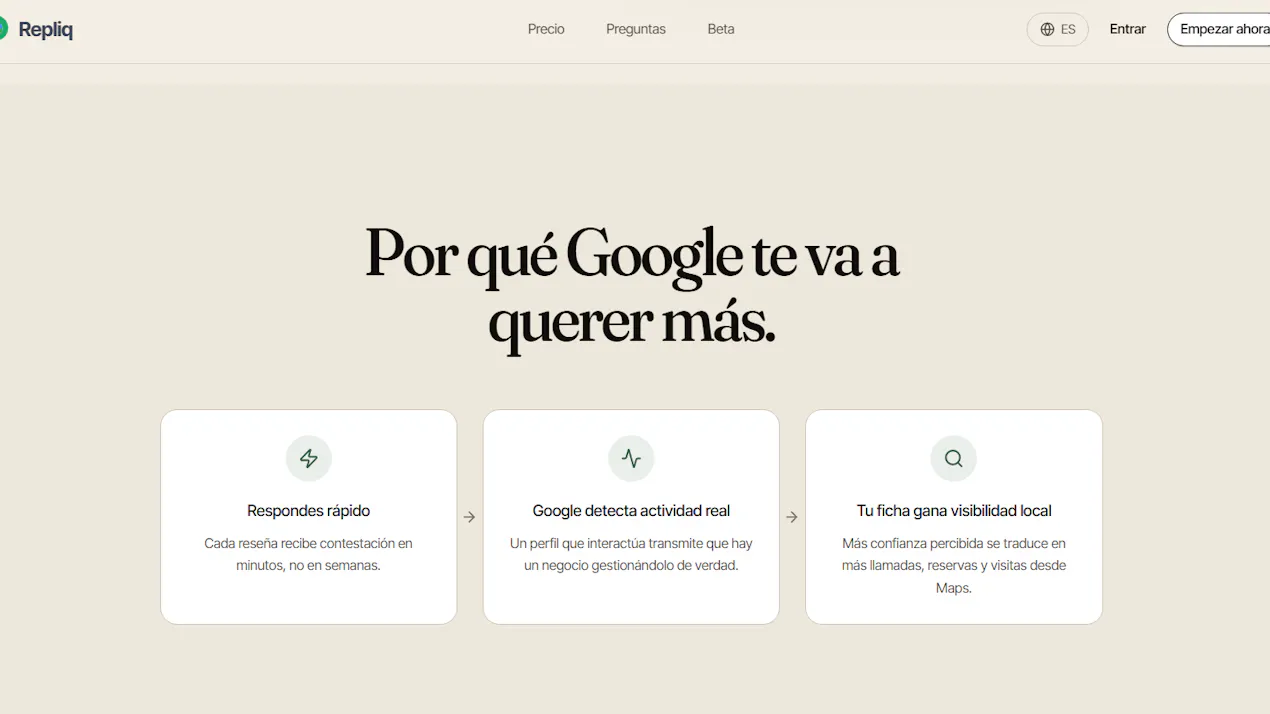Open the Precio nav link
The height and width of the screenshot is (714, 1270).
(546, 29)
